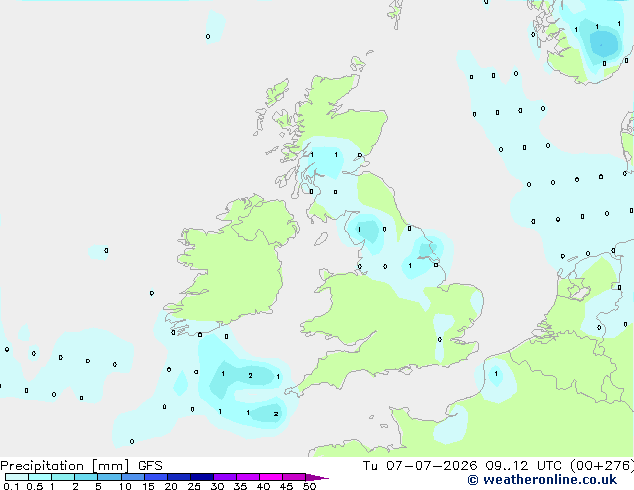
Task: Pick the legend swatch between 5 and 10
Action: click(x=109, y=477)
